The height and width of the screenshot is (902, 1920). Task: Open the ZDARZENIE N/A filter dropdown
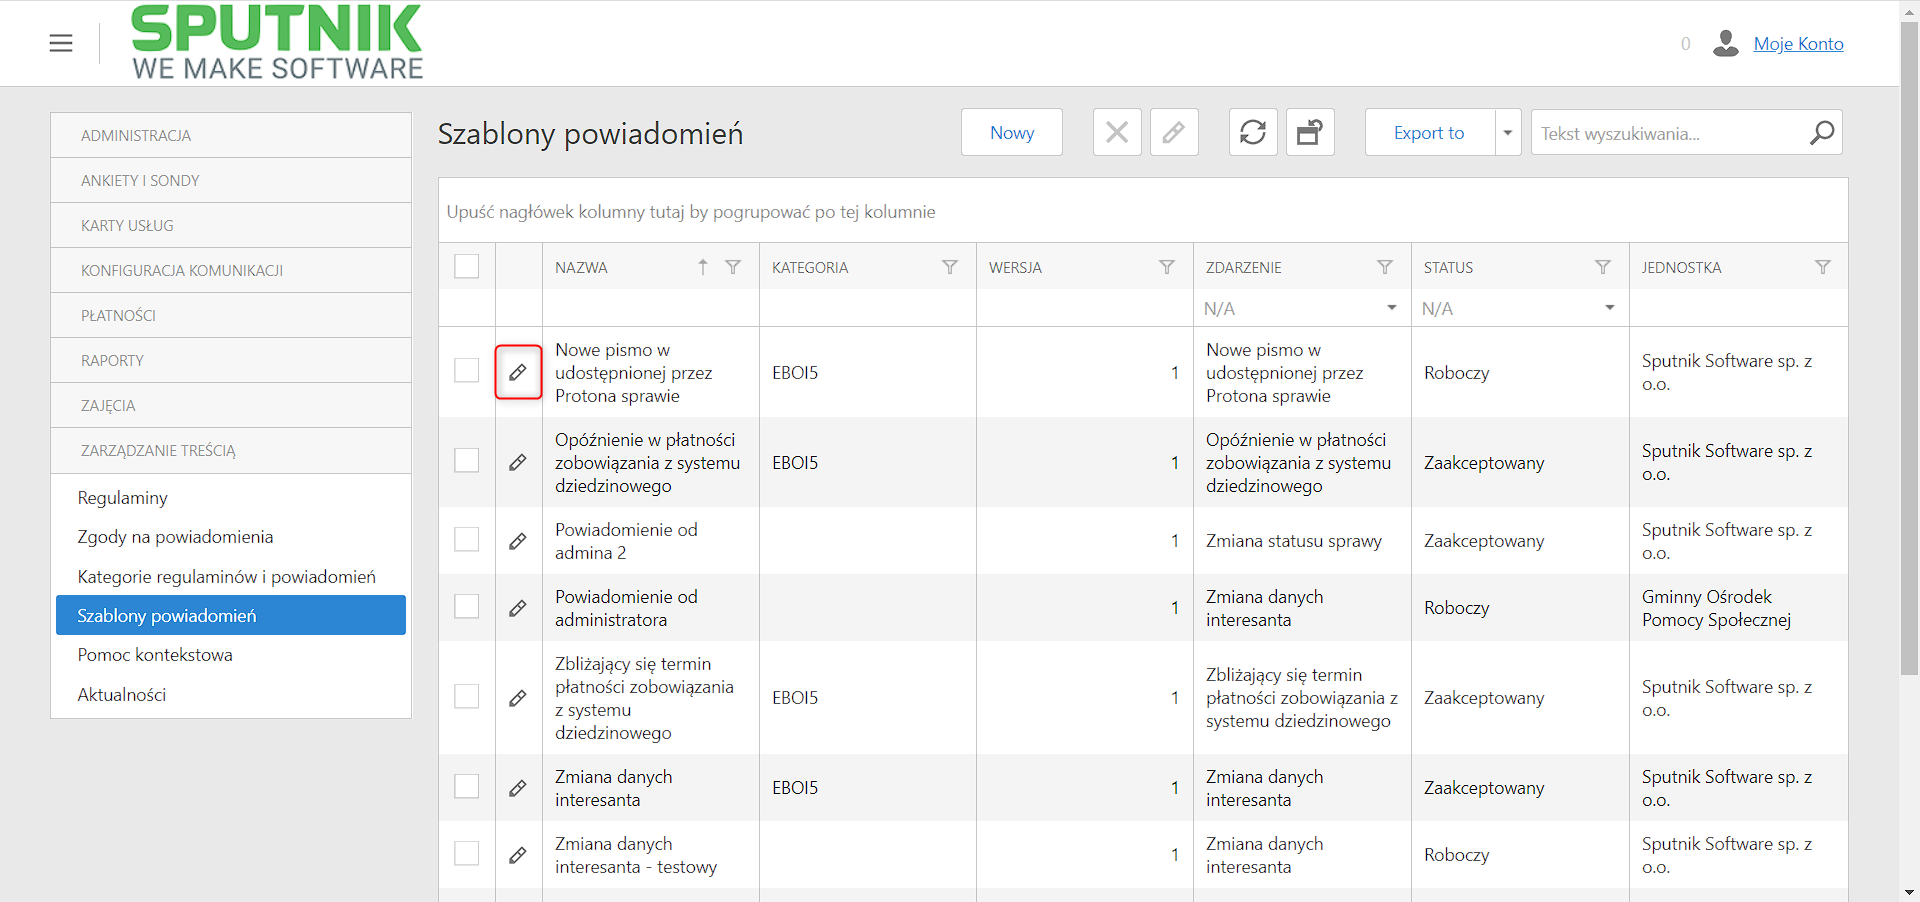tap(1302, 308)
